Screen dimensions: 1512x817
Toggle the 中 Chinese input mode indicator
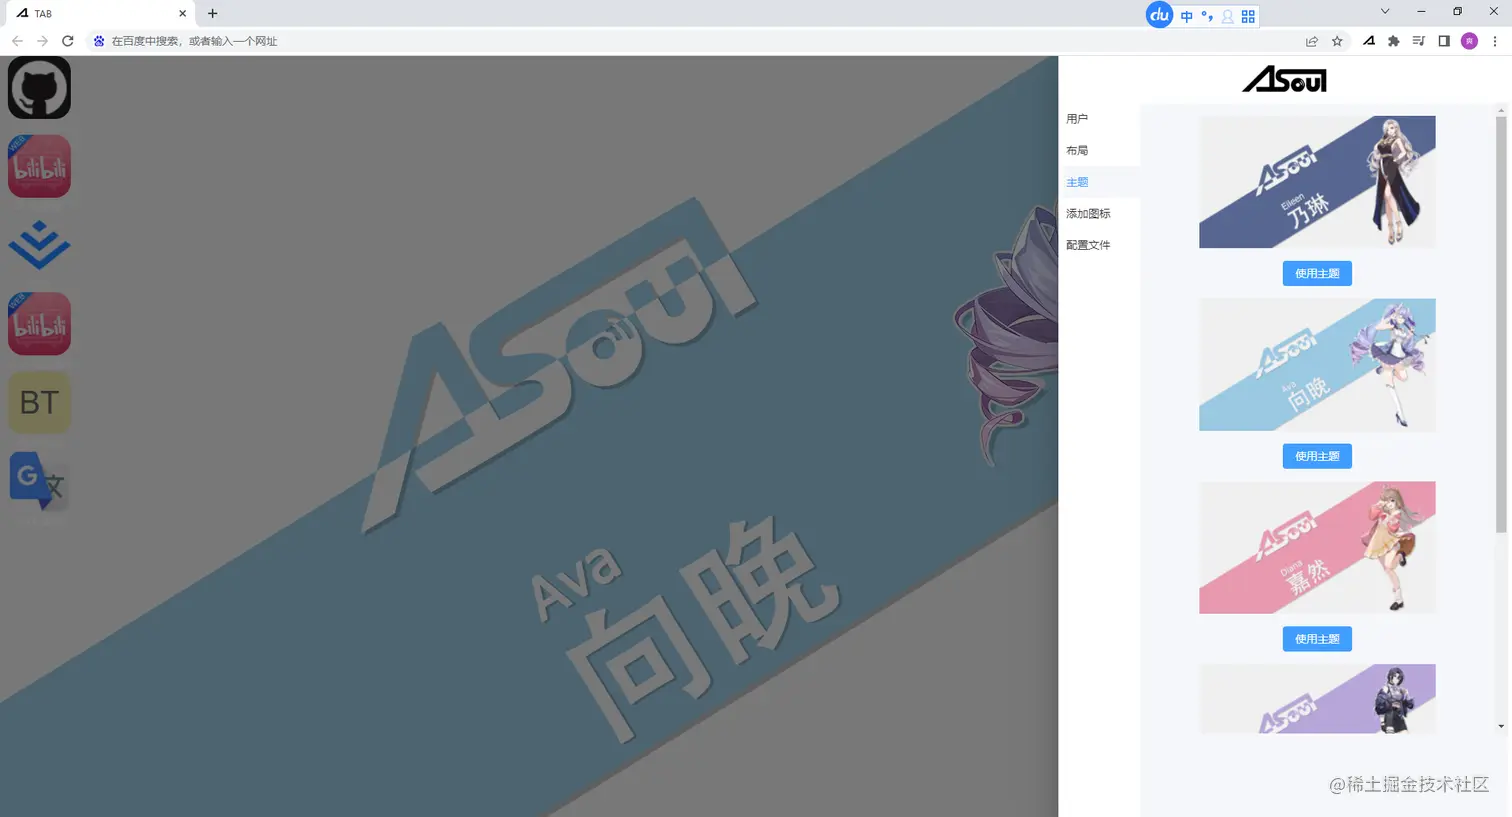click(x=1187, y=16)
